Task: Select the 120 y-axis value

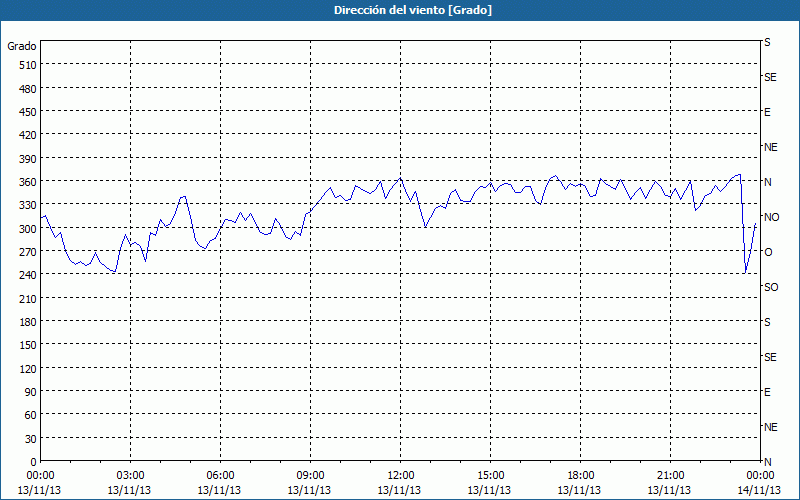Action: point(28,368)
